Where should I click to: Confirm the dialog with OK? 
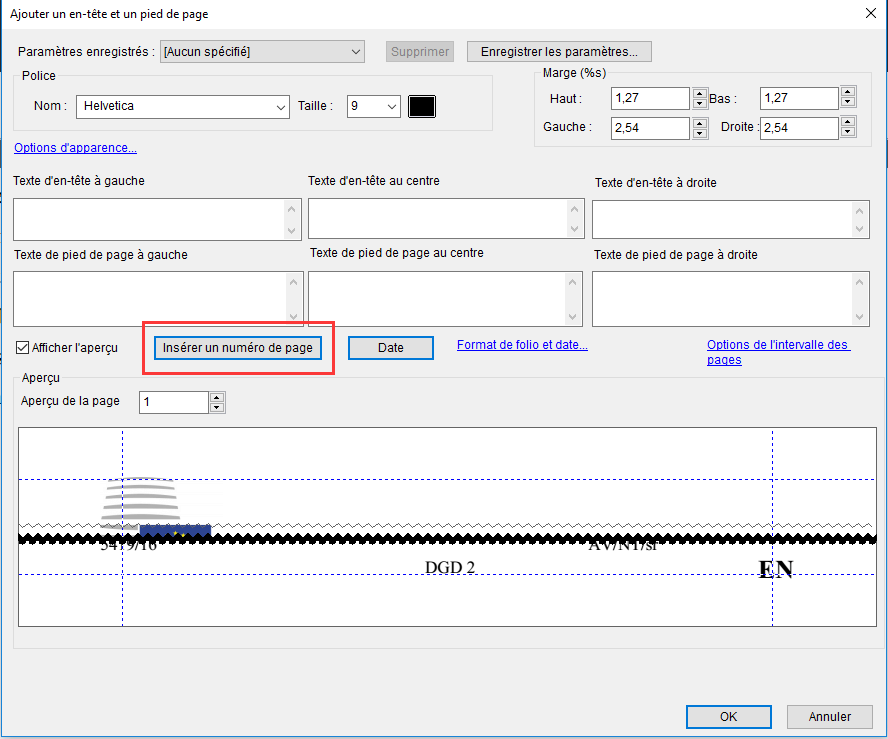tap(728, 716)
